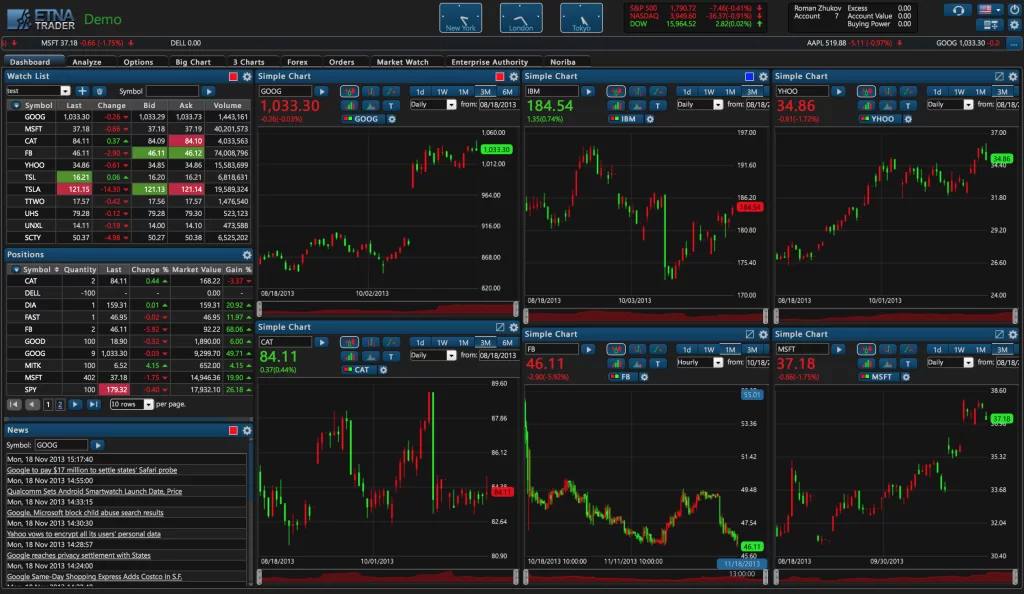This screenshot has height=594, width=1024.
Task: Toggle the red link square on GOOG chart
Action: [x=500, y=76]
